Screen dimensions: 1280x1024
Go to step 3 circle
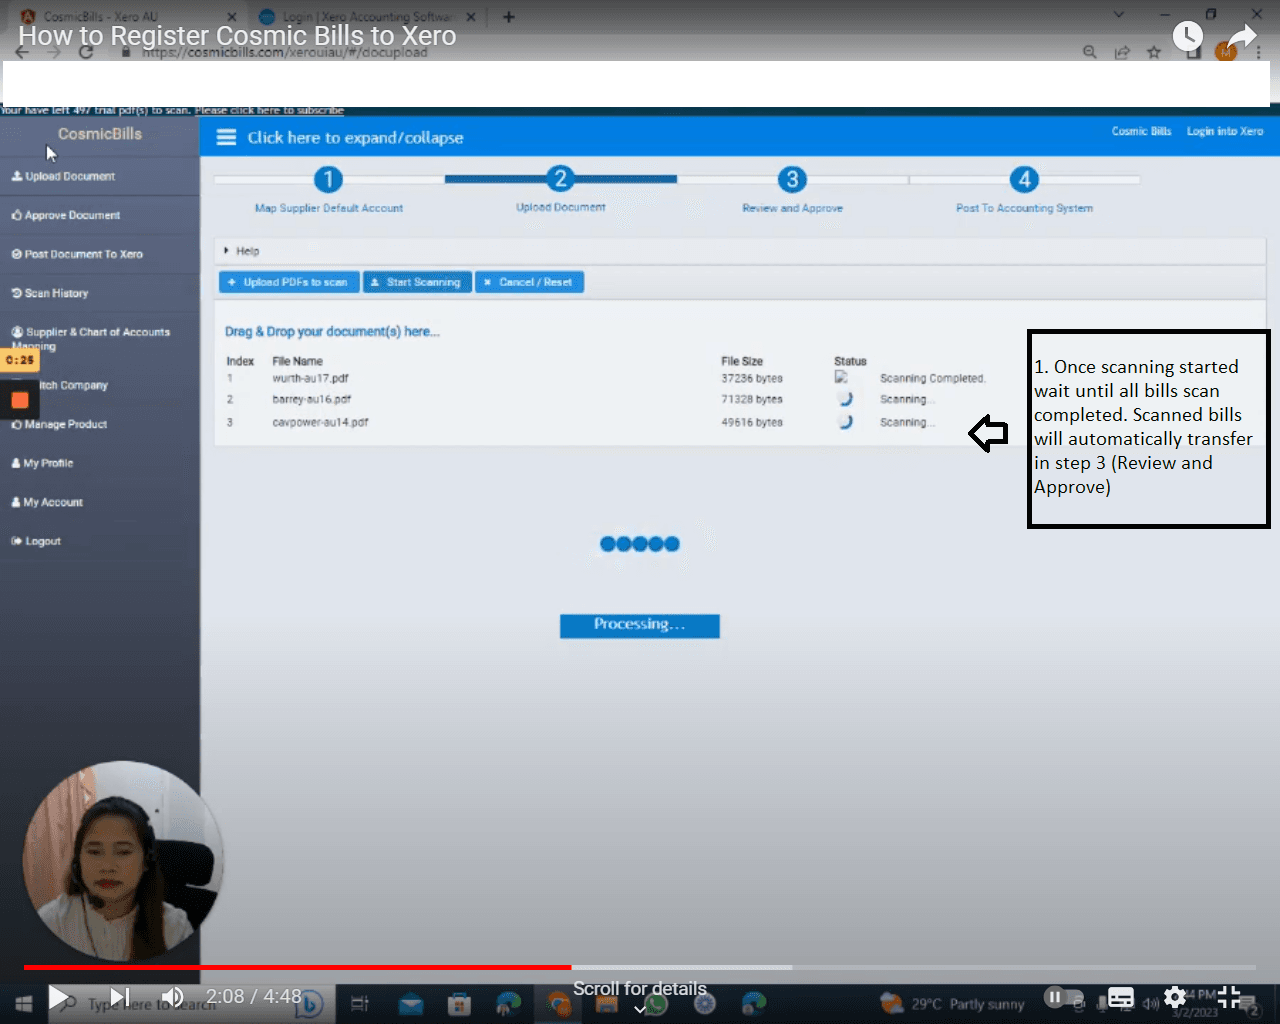point(792,179)
